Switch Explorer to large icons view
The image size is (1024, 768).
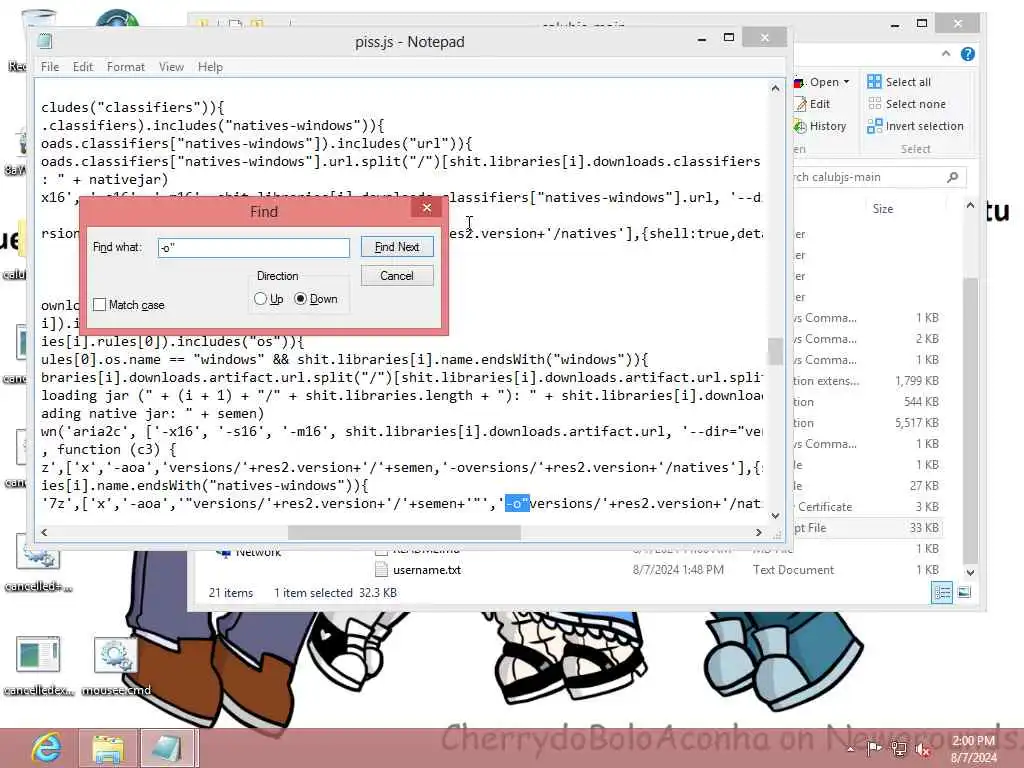(964, 592)
